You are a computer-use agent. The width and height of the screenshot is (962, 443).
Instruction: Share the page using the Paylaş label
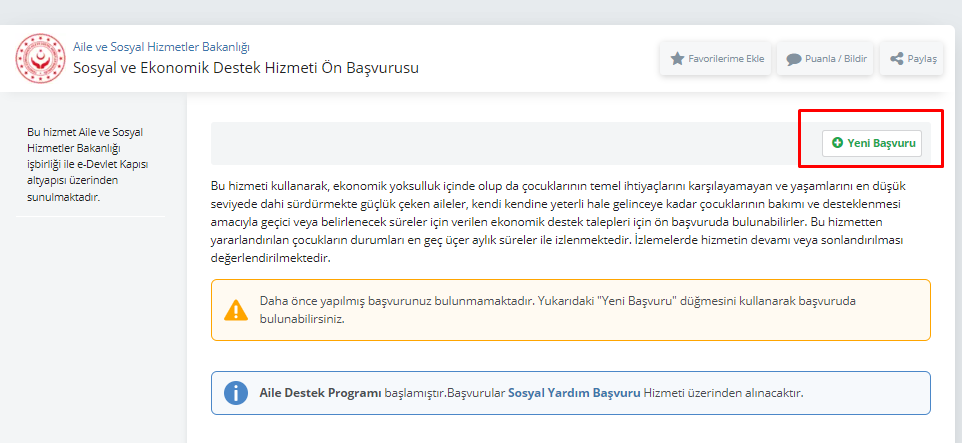pos(922,59)
